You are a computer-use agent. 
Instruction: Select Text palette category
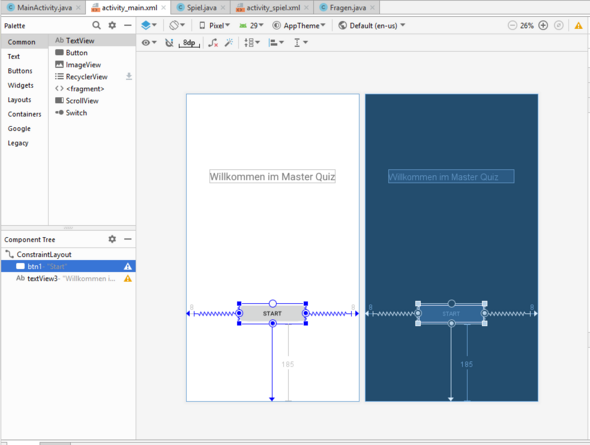point(25,56)
